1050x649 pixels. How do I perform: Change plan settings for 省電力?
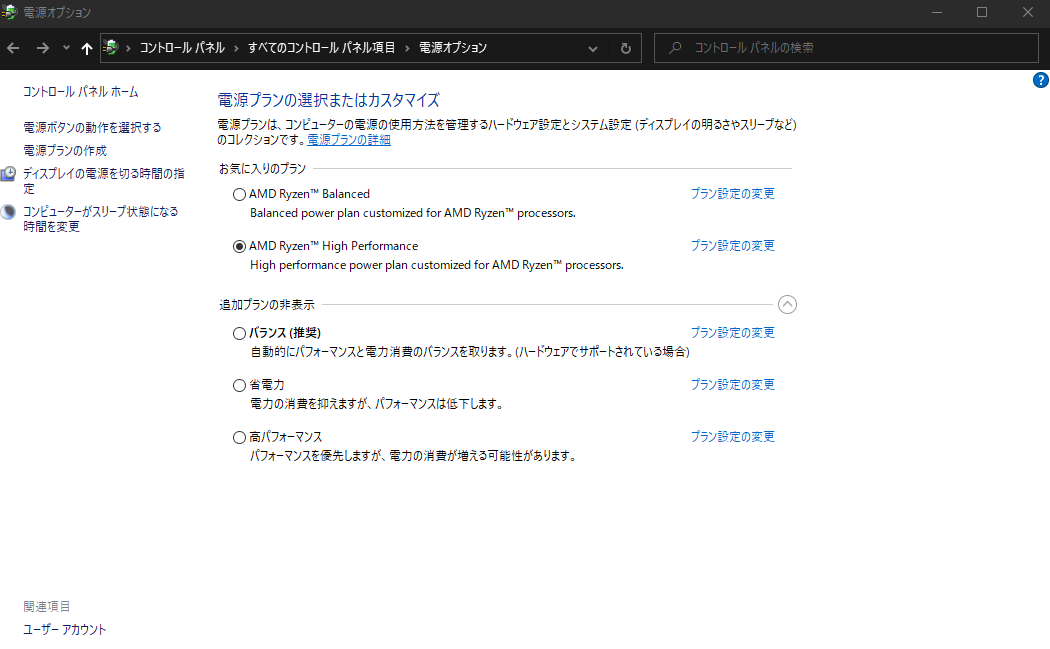click(733, 384)
